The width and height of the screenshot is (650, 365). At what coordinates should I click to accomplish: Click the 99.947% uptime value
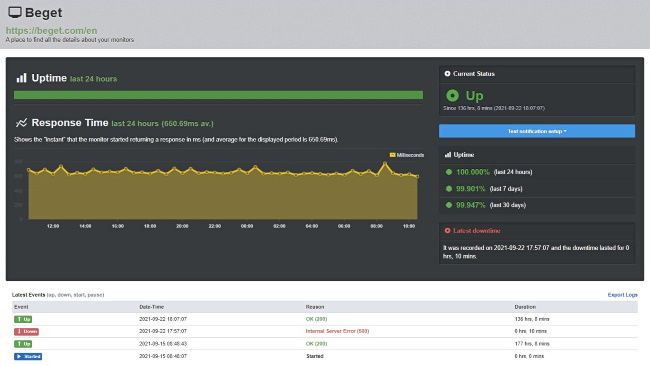pyautogui.click(x=471, y=205)
